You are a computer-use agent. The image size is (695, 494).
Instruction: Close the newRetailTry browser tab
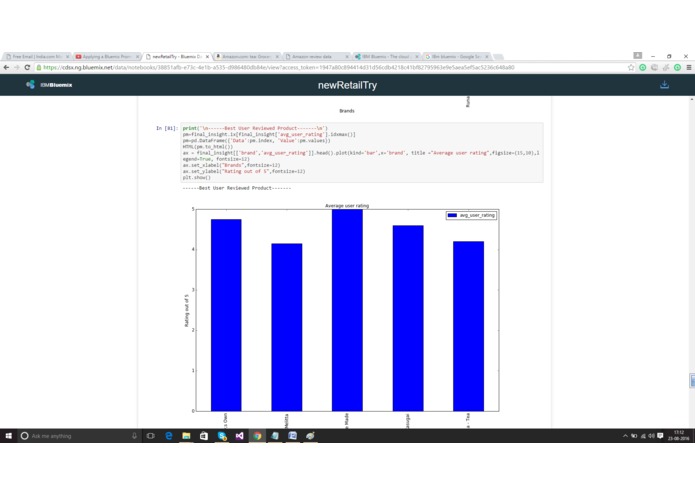(207, 57)
